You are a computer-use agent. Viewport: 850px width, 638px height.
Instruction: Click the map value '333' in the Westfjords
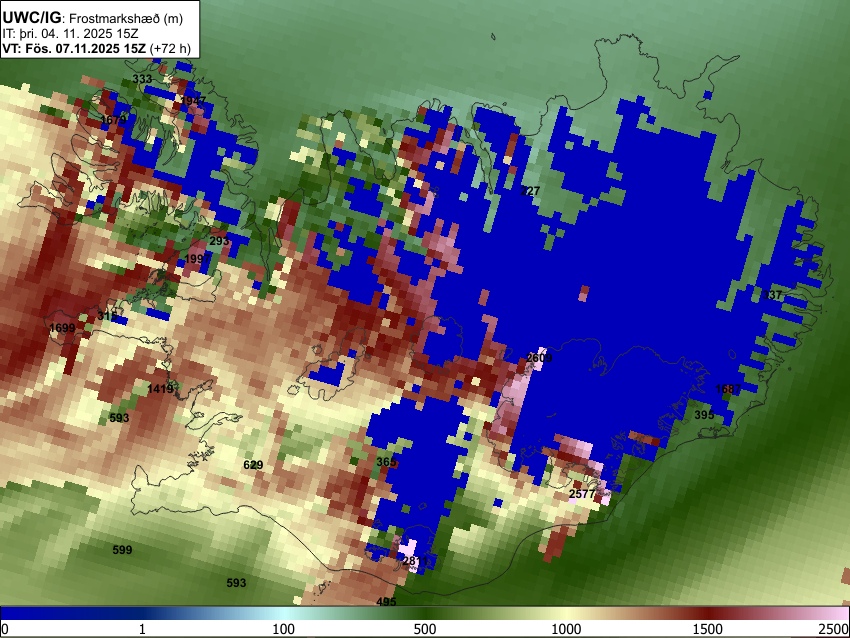pos(142,79)
